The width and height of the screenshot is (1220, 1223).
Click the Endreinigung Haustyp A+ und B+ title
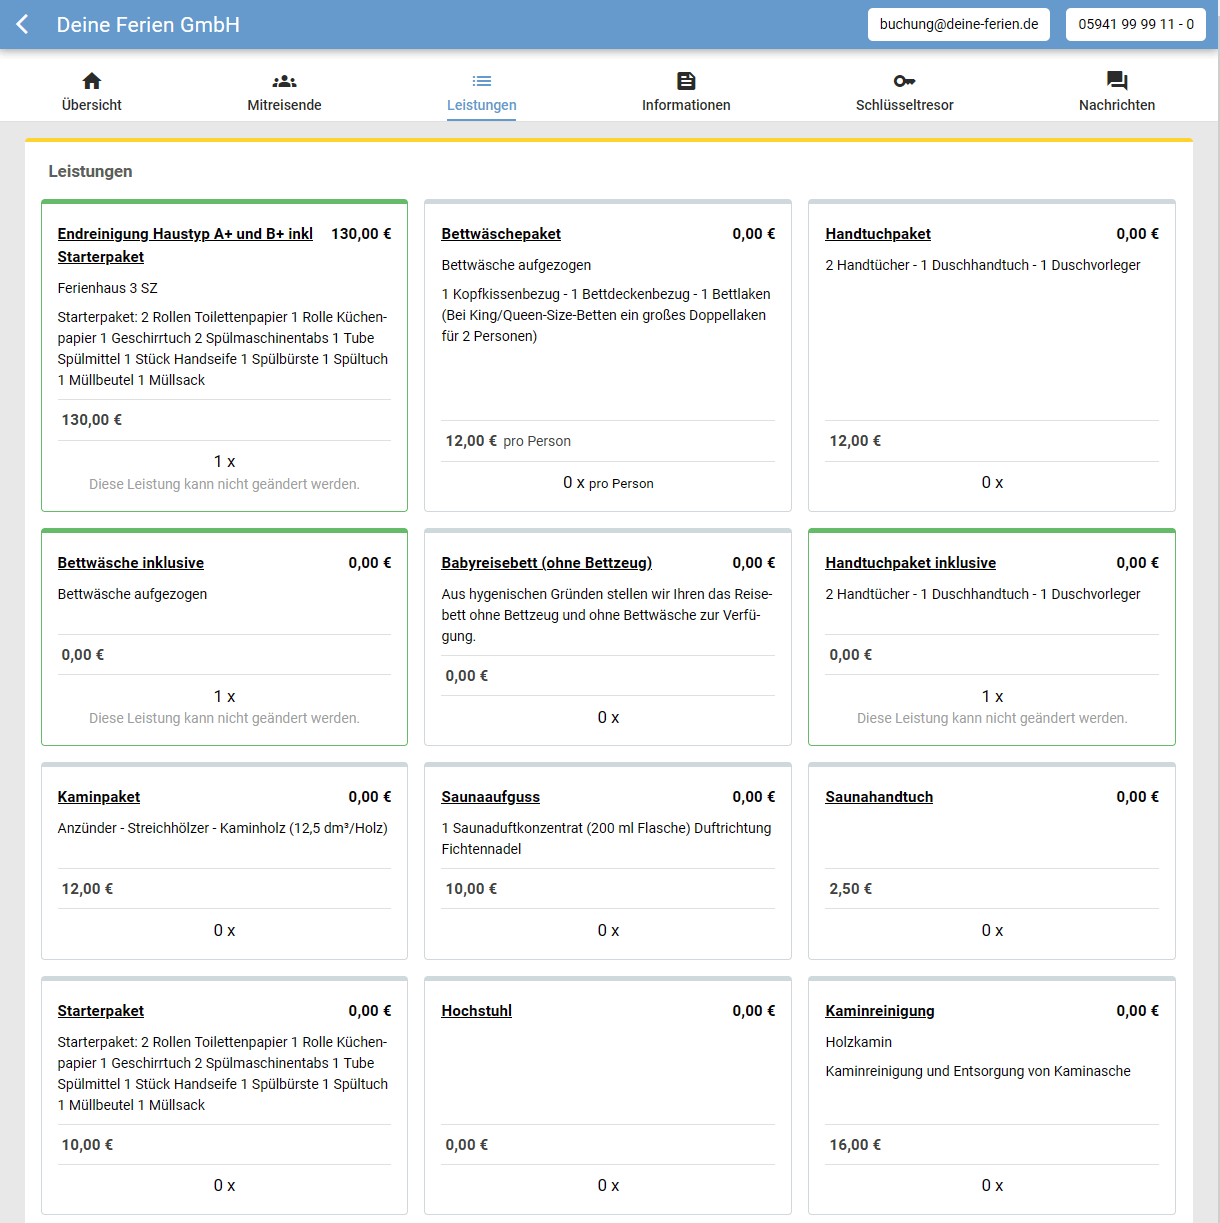click(185, 234)
